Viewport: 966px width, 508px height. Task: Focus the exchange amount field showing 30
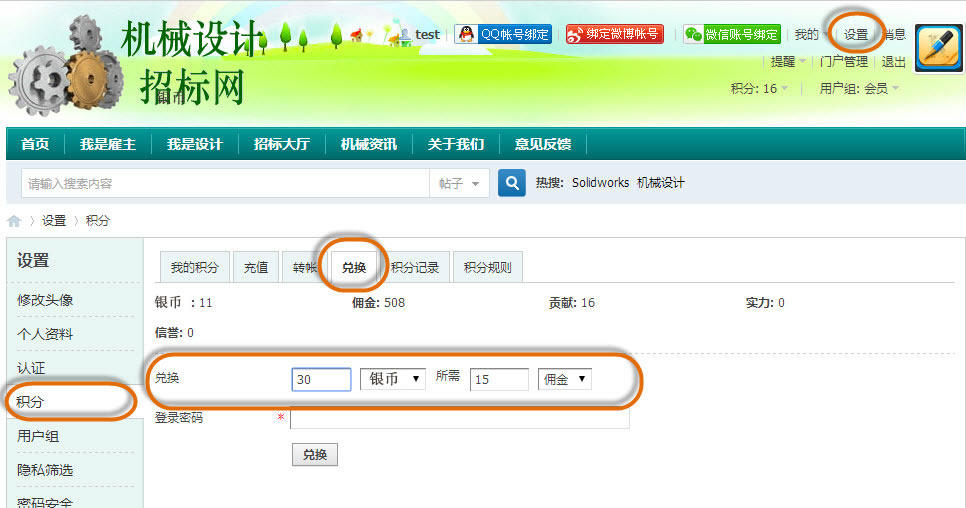(x=321, y=379)
